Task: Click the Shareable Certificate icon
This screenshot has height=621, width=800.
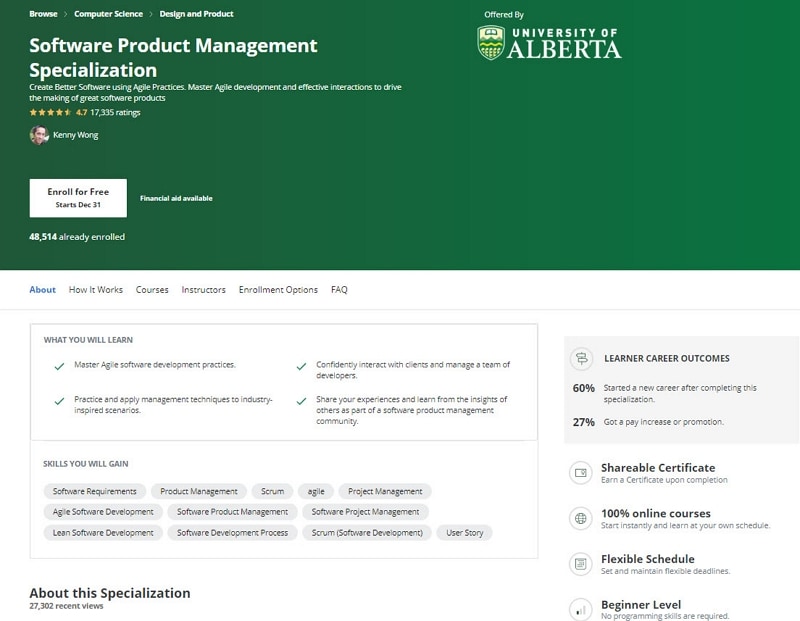Action: [581, 473]
